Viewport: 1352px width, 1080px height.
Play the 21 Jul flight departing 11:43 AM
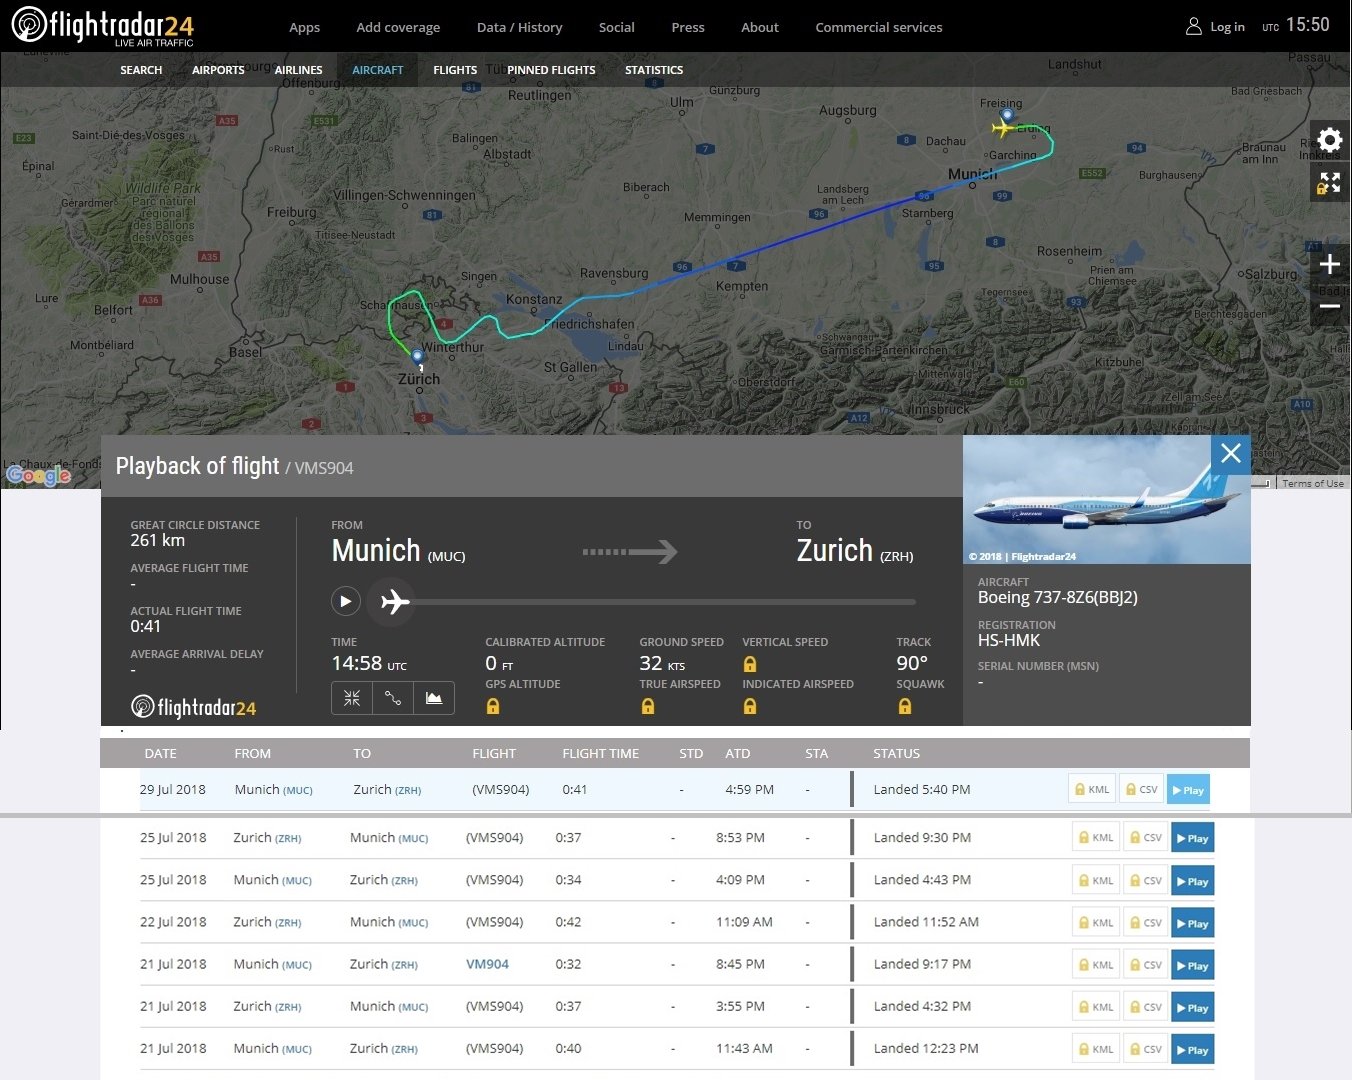pos(1192,1050)
